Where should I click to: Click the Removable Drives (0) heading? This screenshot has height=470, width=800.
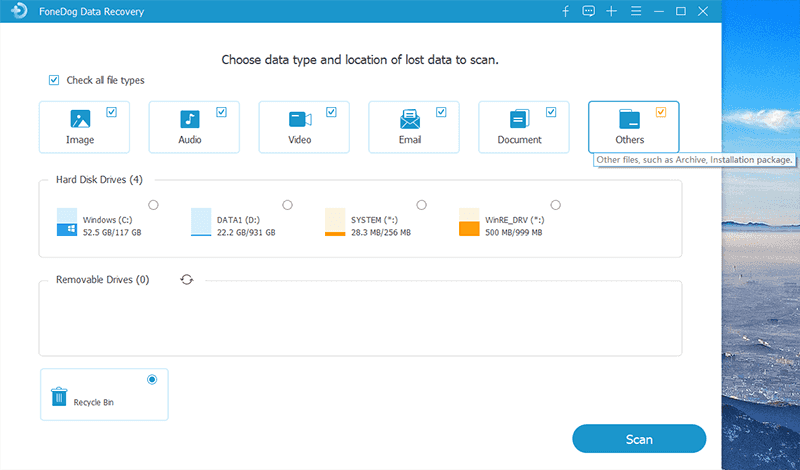pos(103,280)
